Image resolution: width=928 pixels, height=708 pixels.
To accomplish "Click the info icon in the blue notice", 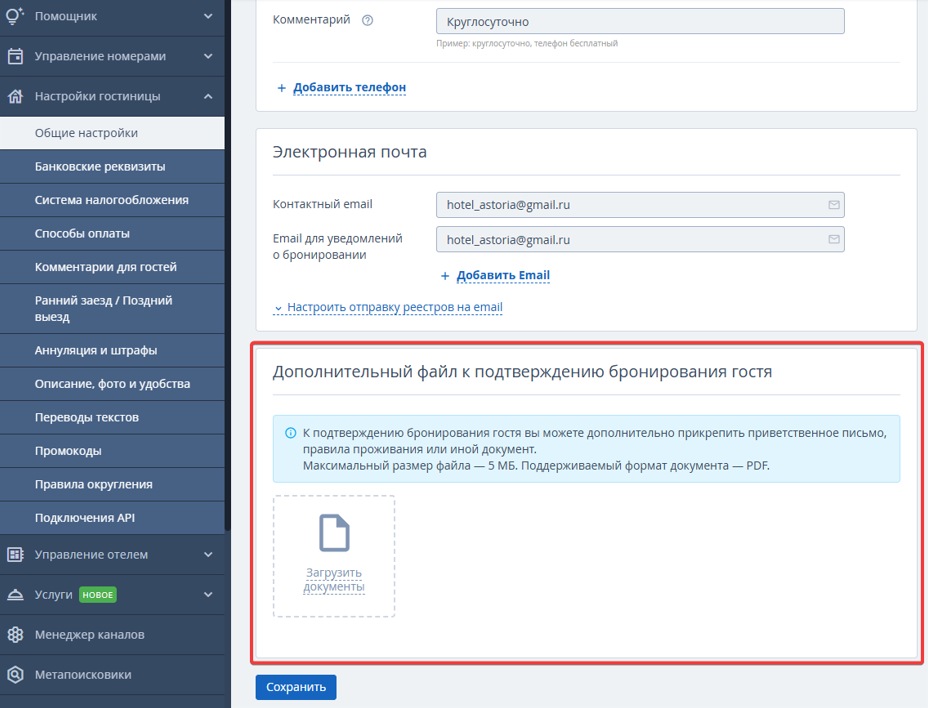I will [x=291, y=433].
